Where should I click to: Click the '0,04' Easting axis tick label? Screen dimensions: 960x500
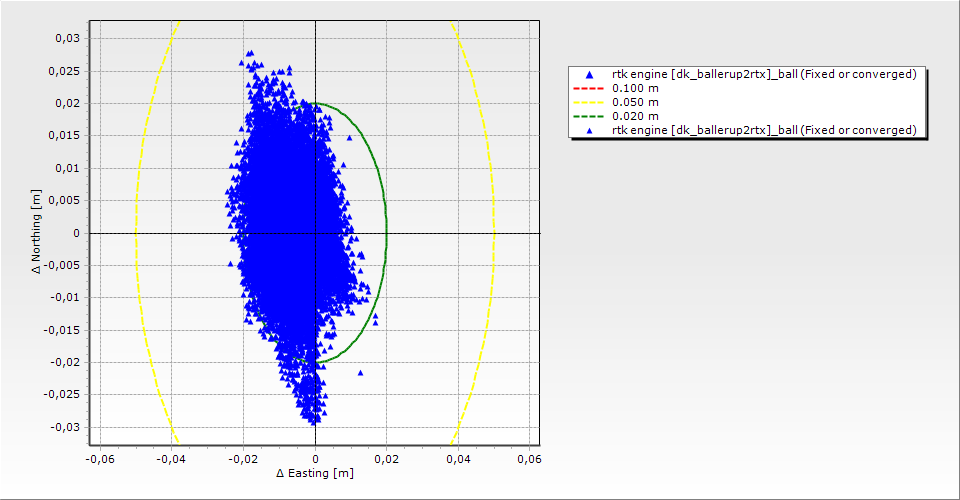click(459, 459)
